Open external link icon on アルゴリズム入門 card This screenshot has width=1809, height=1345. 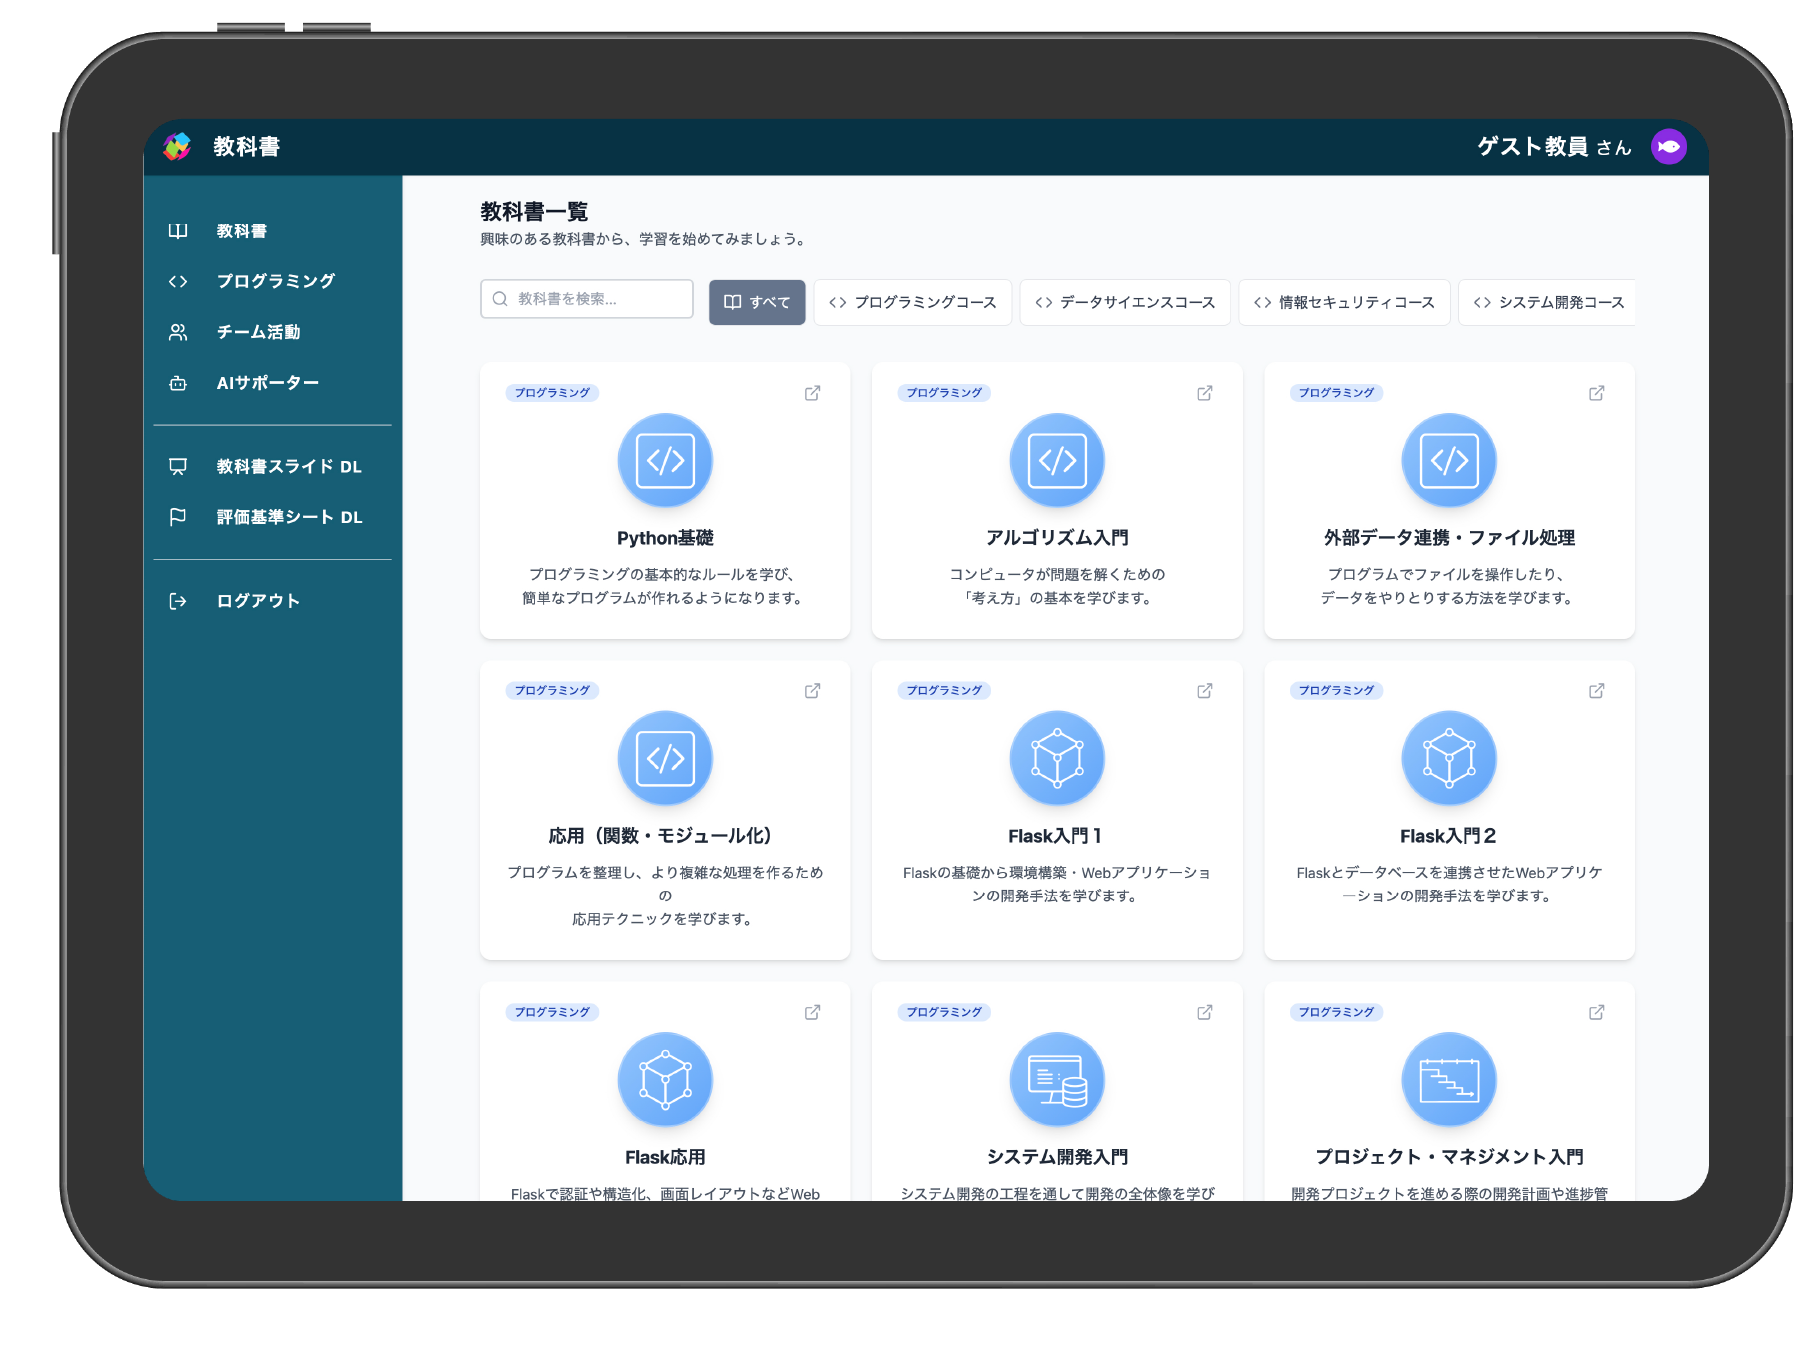[x=1204, y=393]
